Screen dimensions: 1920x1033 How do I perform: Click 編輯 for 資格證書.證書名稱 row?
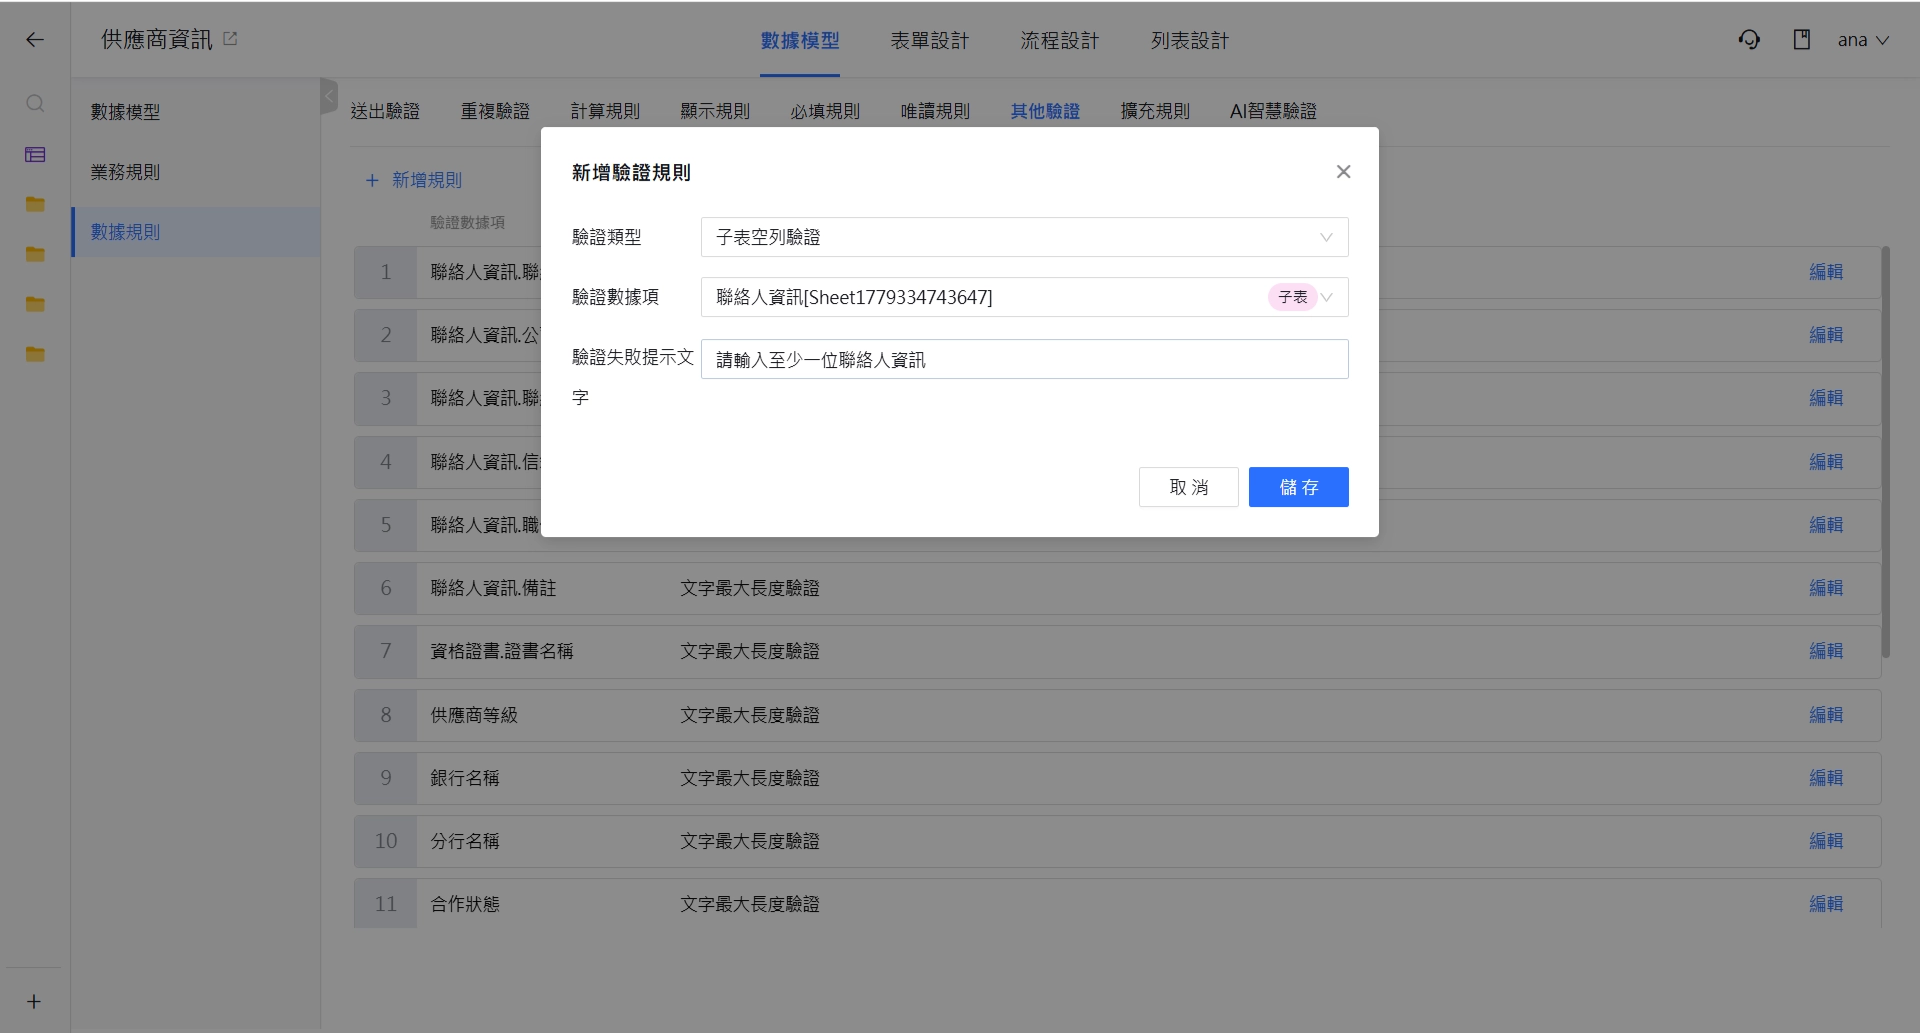[1826, 651]
